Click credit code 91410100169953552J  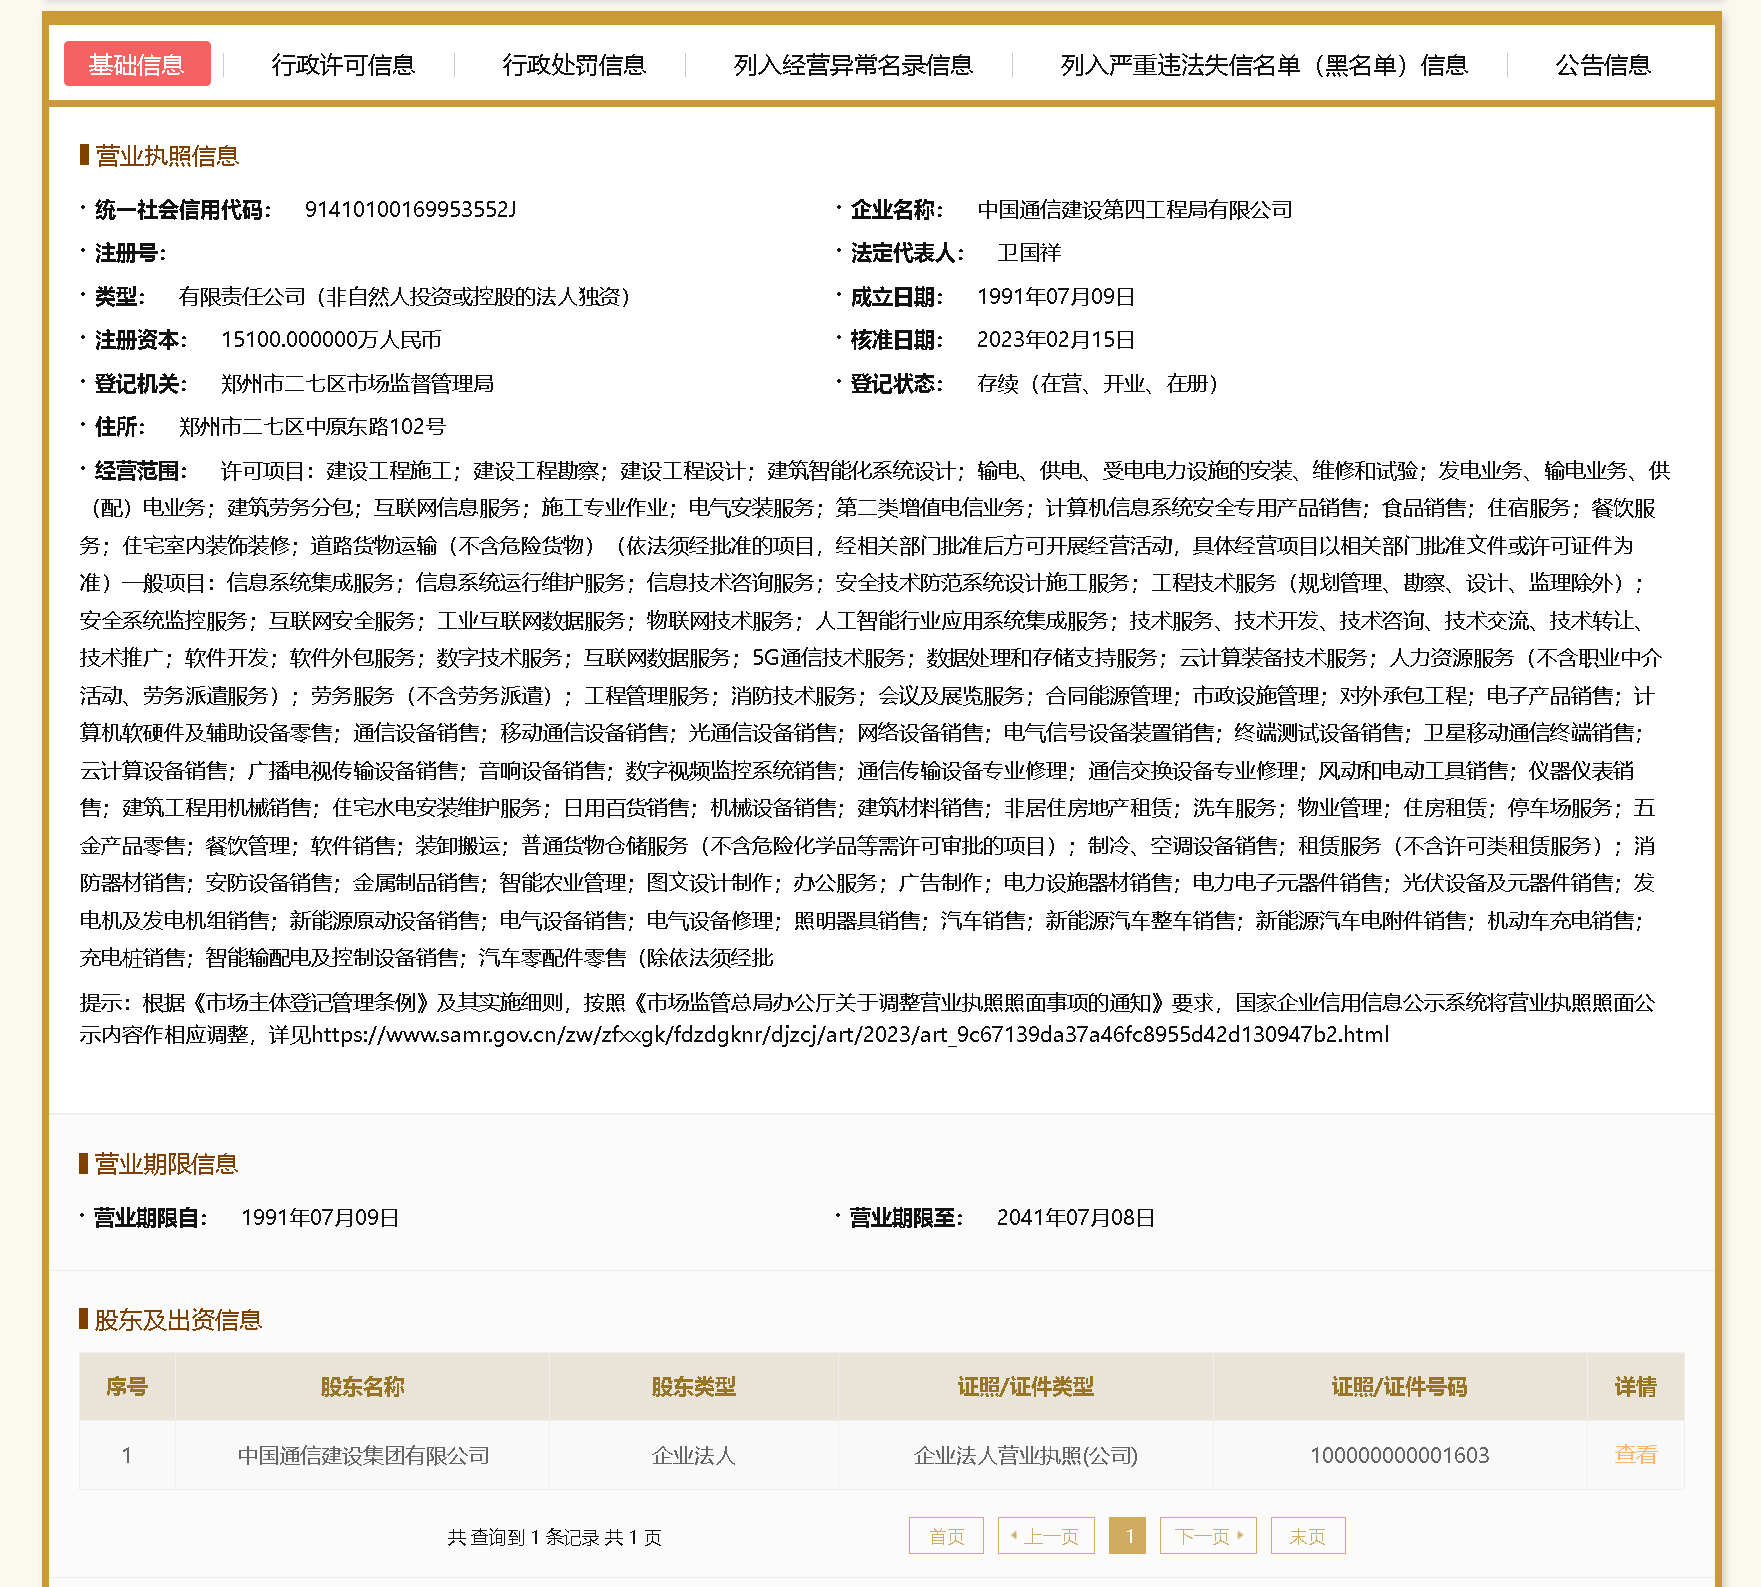click(x=410, y=210)
